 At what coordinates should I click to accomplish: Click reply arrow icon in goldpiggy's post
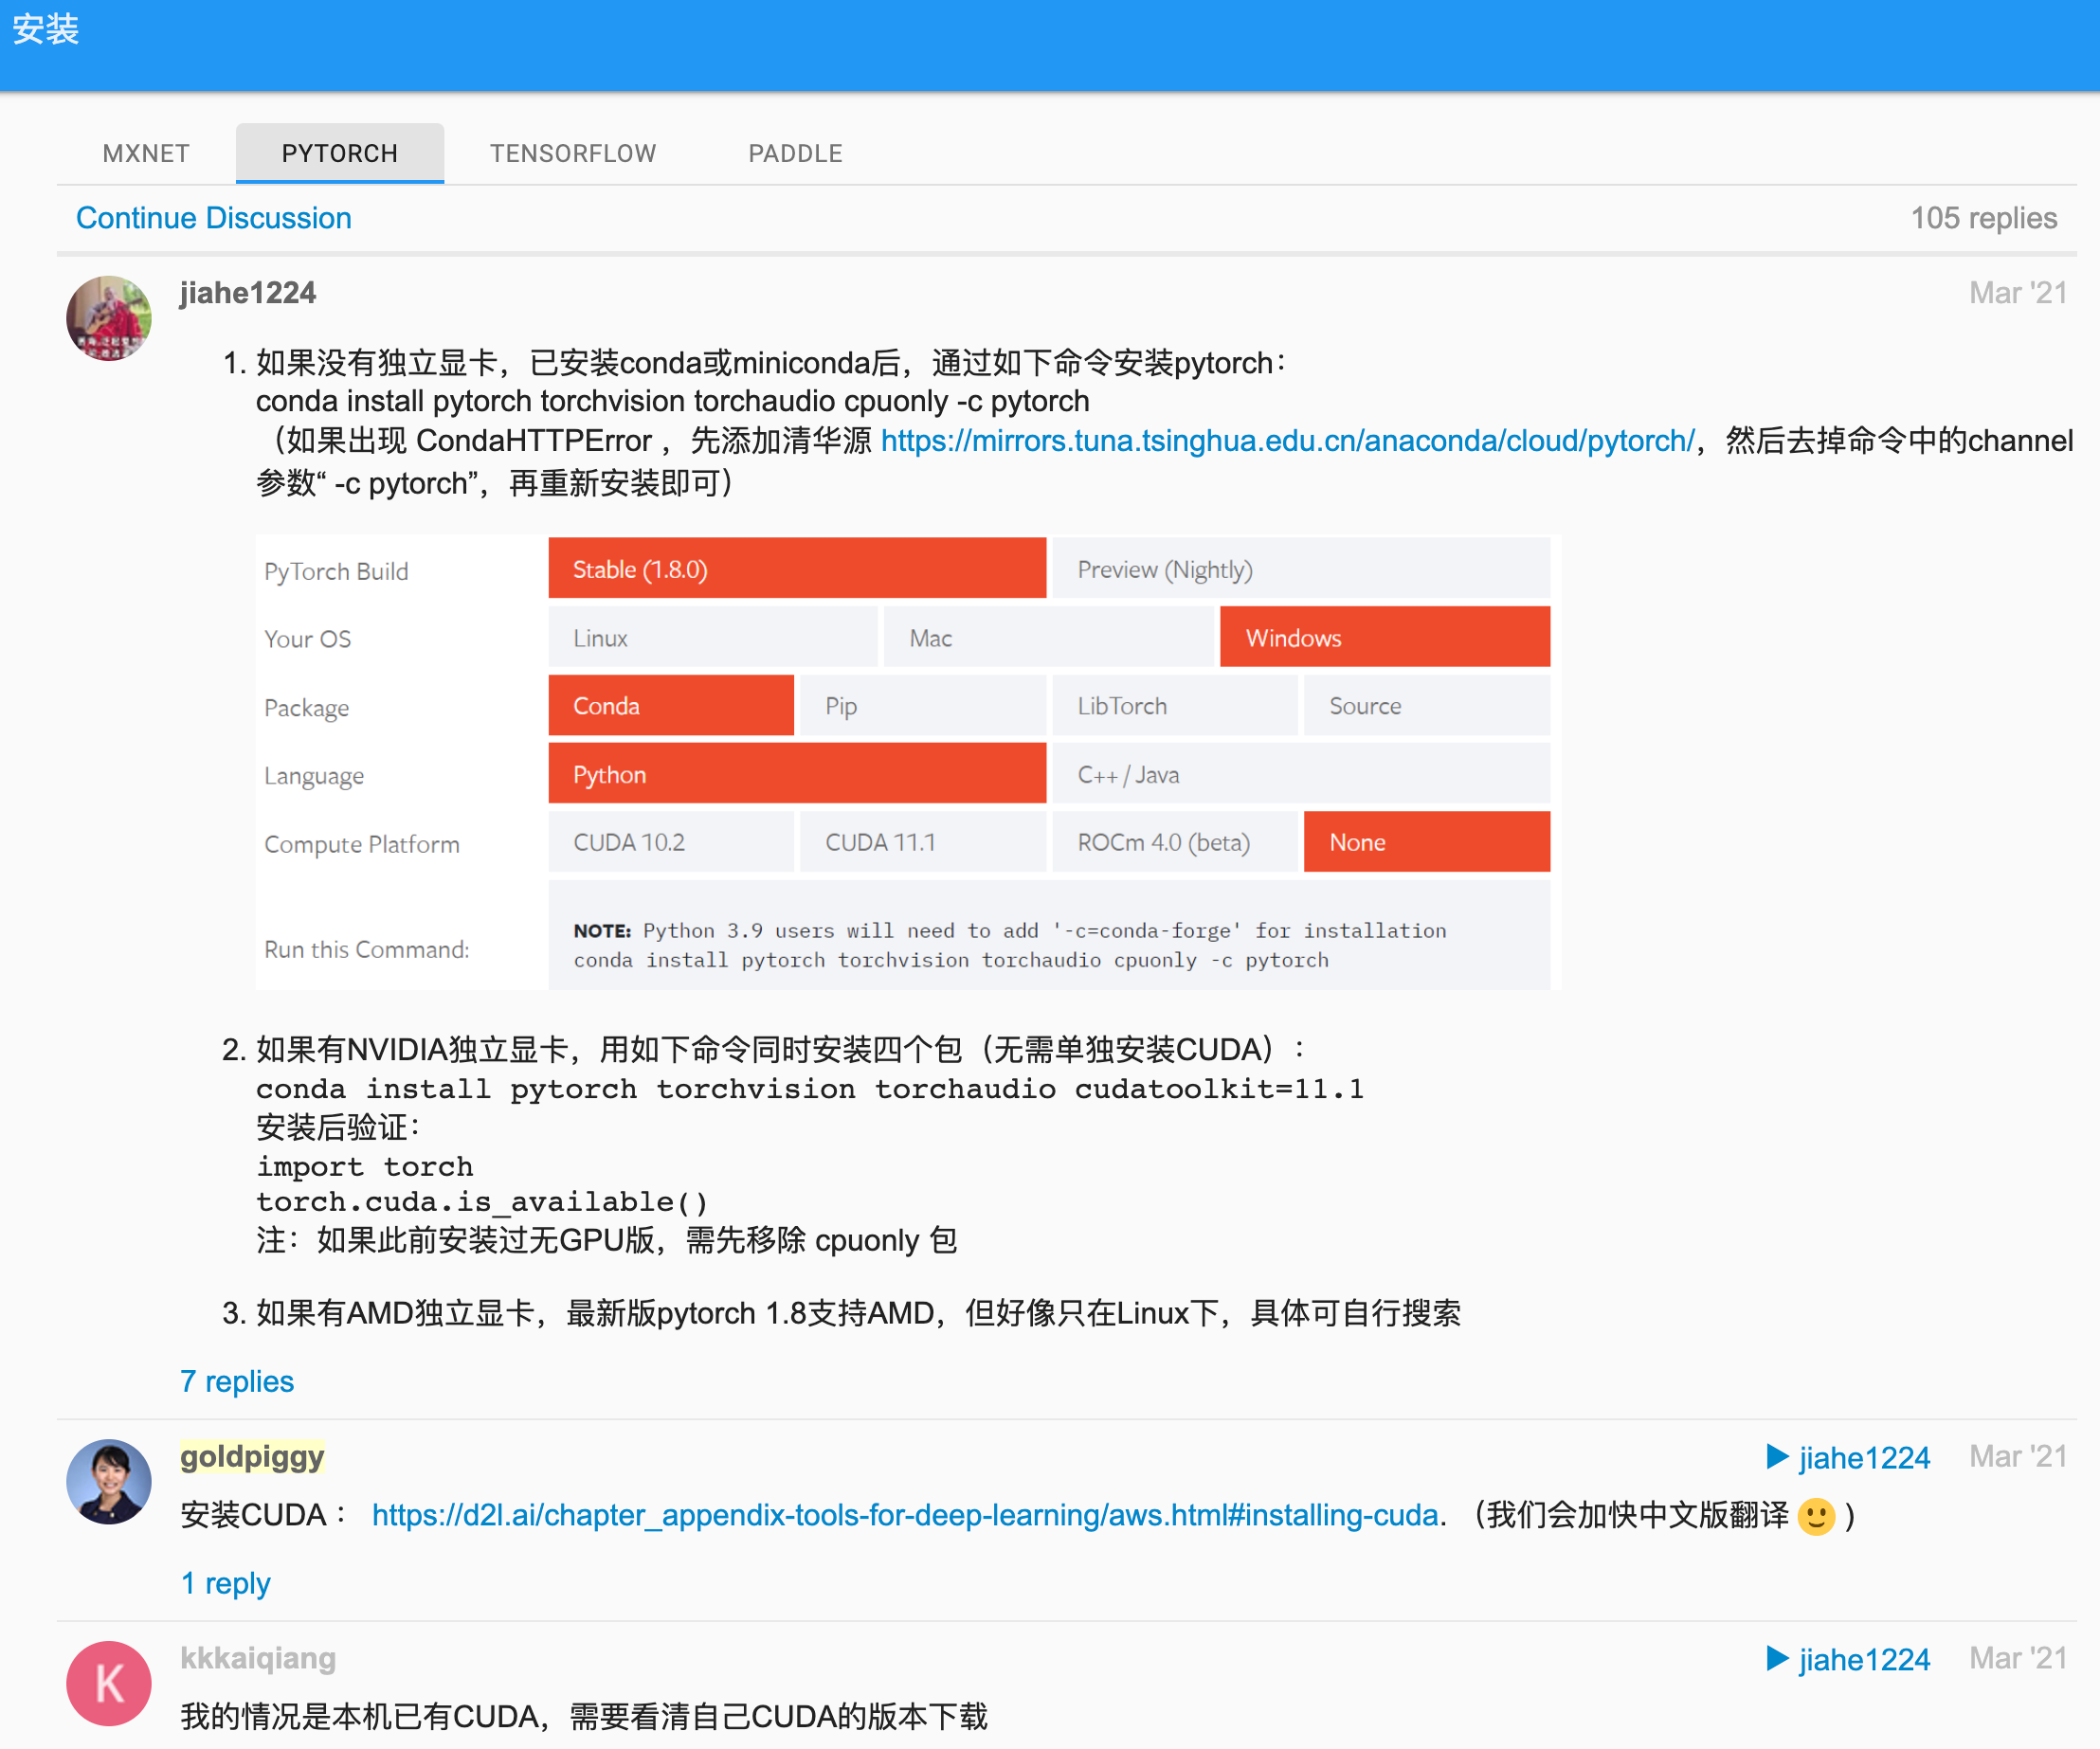coord(1777,1456)
